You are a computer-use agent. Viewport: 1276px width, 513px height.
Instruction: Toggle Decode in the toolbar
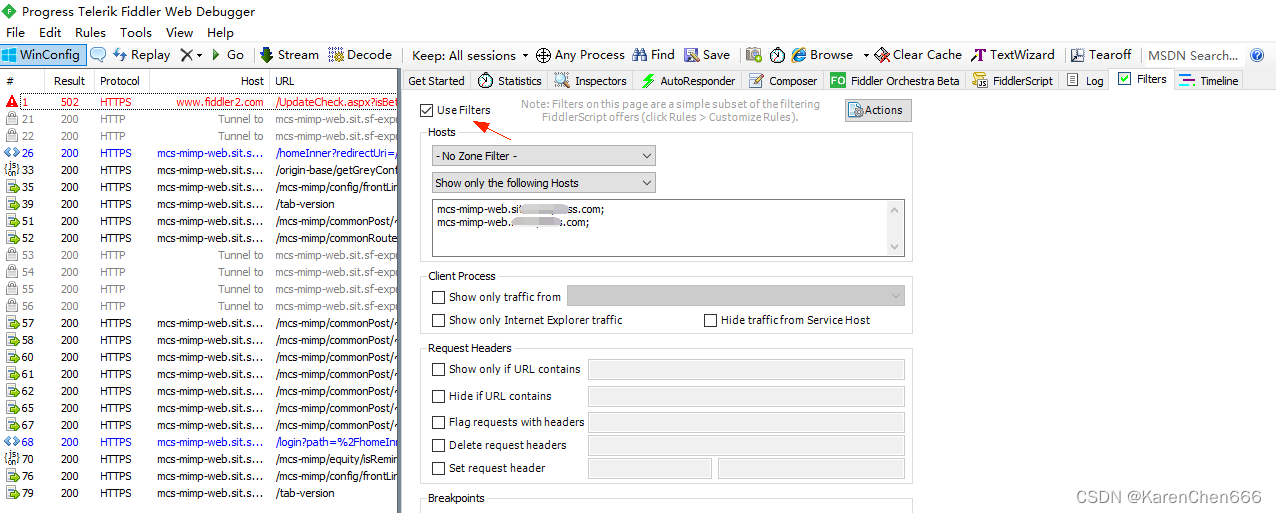point(360,55)
